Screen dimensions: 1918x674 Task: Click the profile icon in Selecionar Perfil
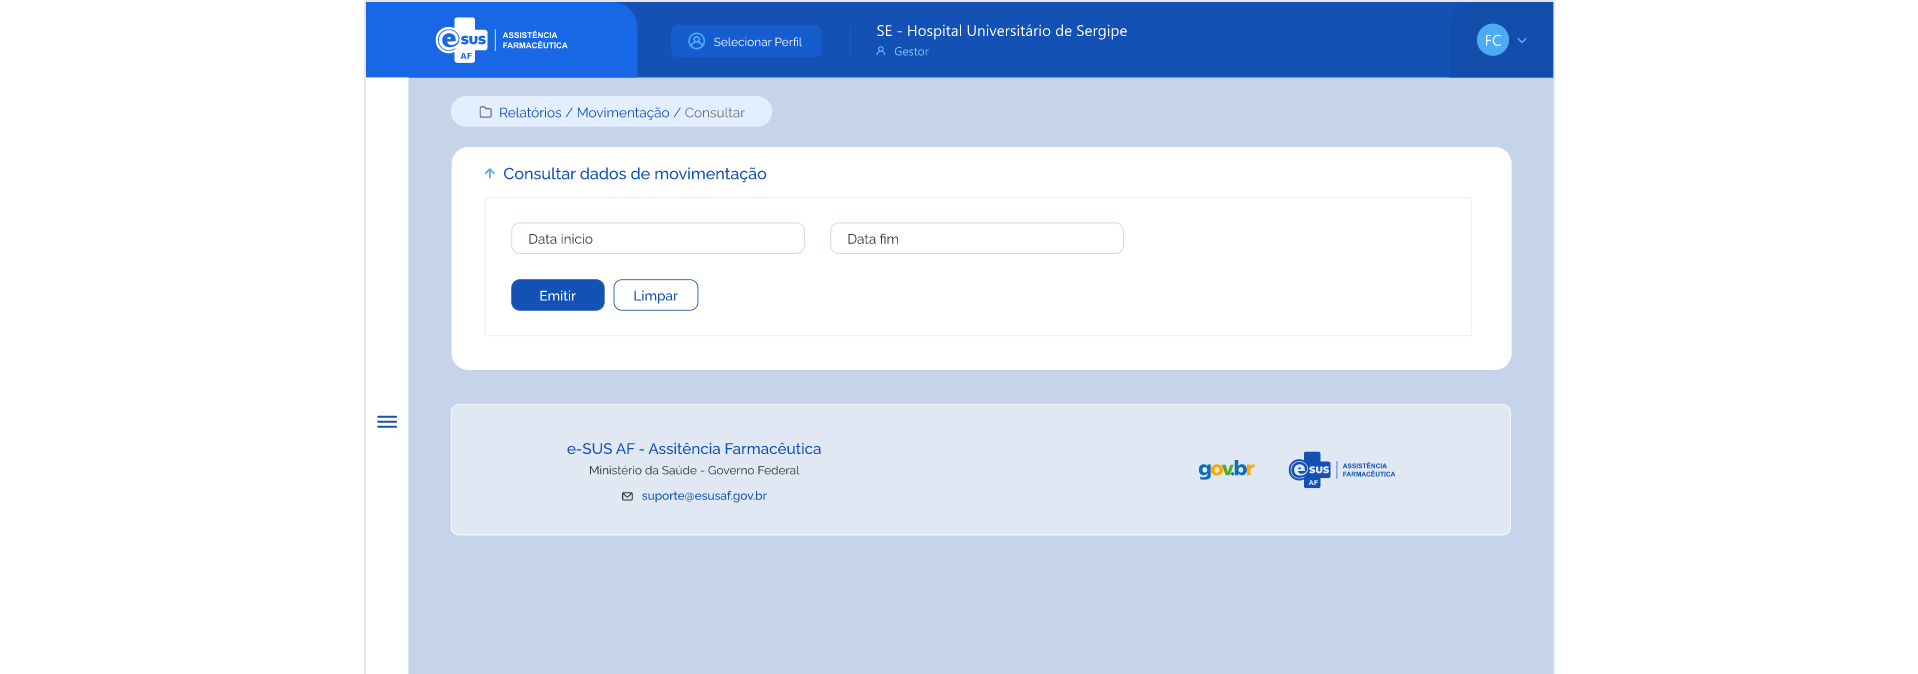tap(697, 41)
